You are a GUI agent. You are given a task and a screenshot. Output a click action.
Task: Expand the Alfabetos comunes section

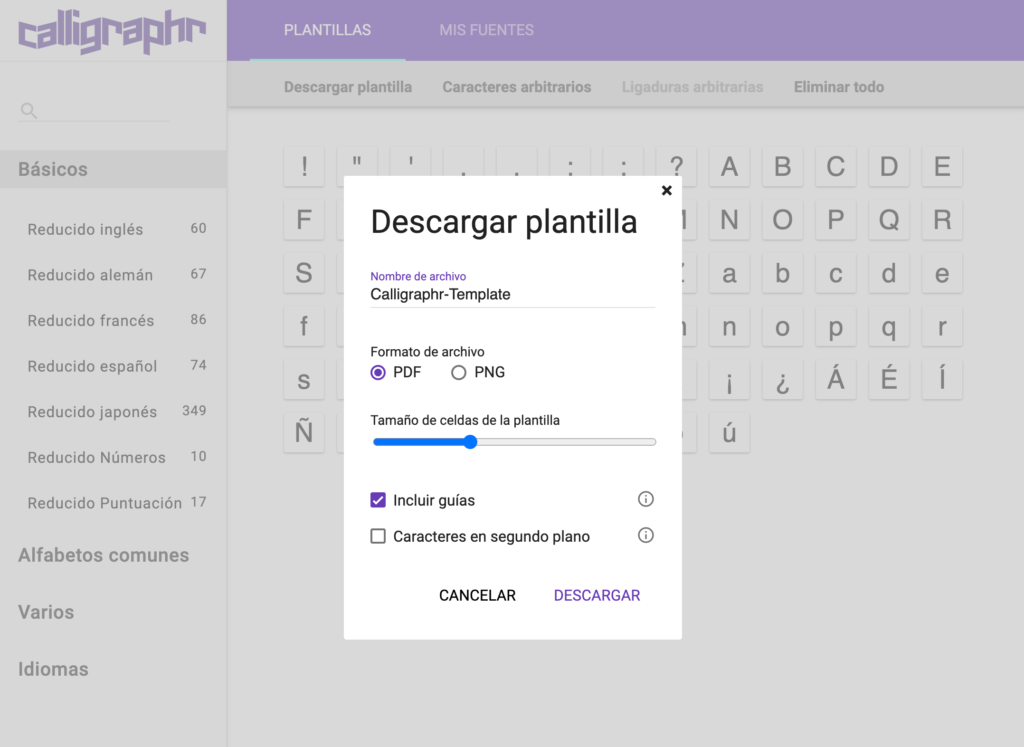(x=103, y=555)
